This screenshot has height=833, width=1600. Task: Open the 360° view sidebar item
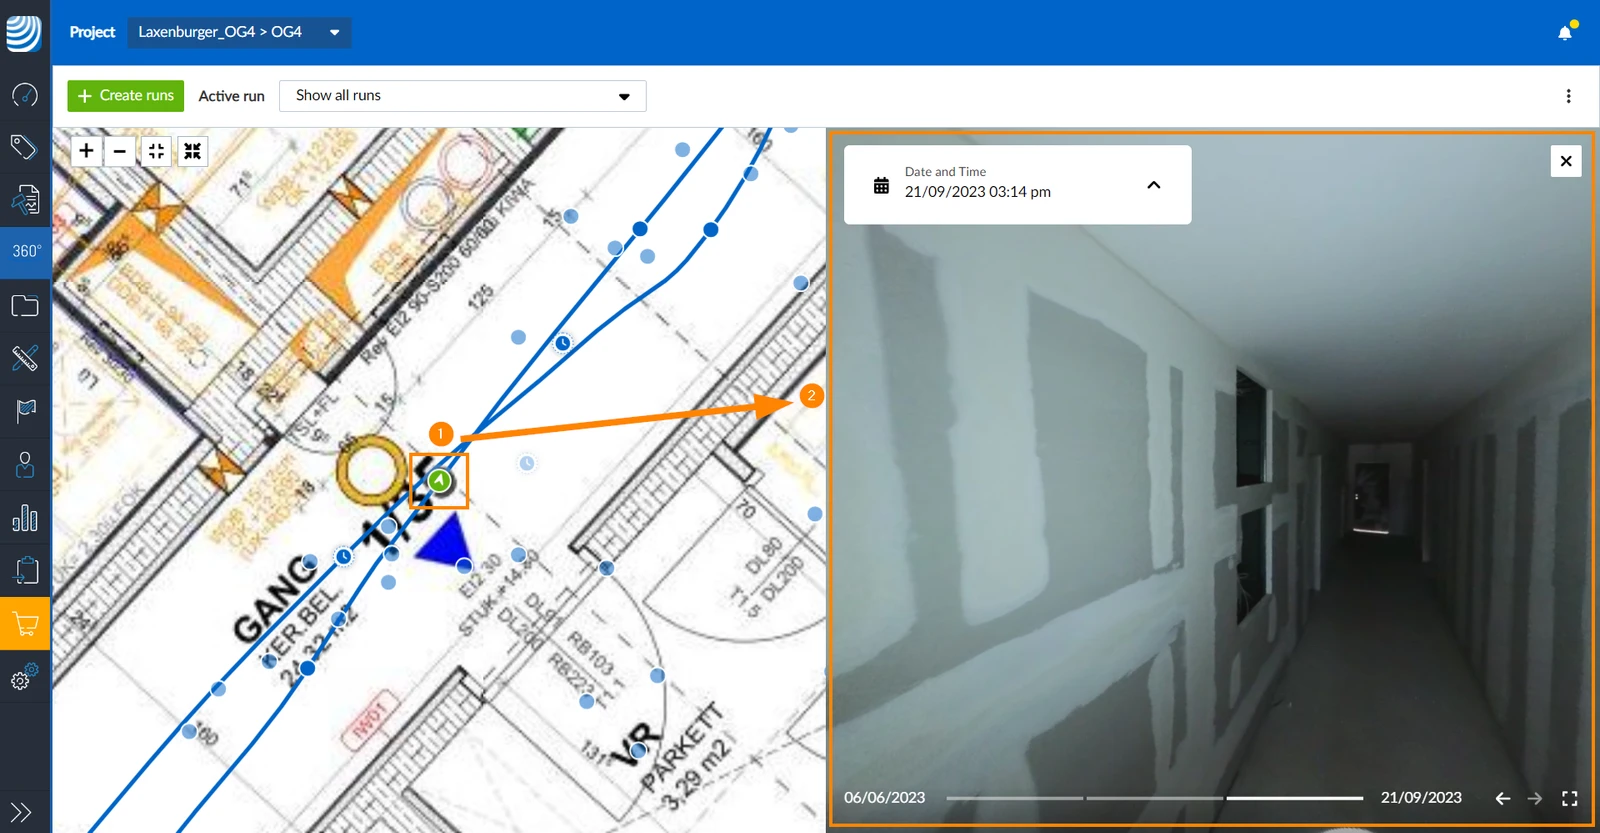click(25, 251)
